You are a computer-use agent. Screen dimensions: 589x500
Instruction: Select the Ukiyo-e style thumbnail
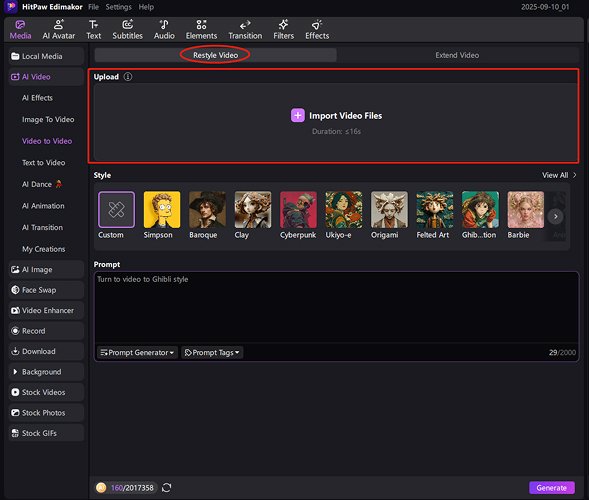[344, 210]
